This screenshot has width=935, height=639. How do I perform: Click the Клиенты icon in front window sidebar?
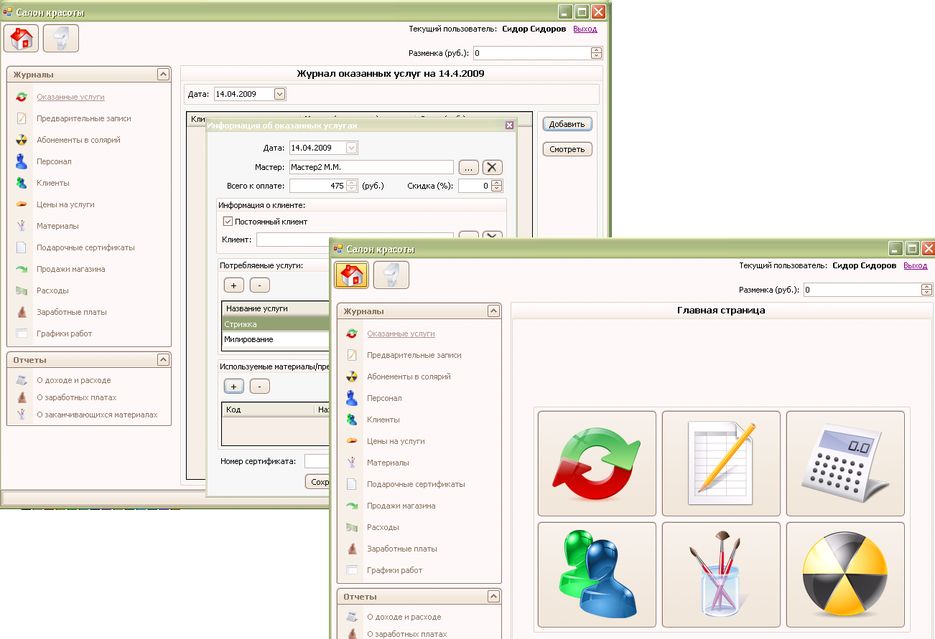pyautogui.click(x=352, y=420)
